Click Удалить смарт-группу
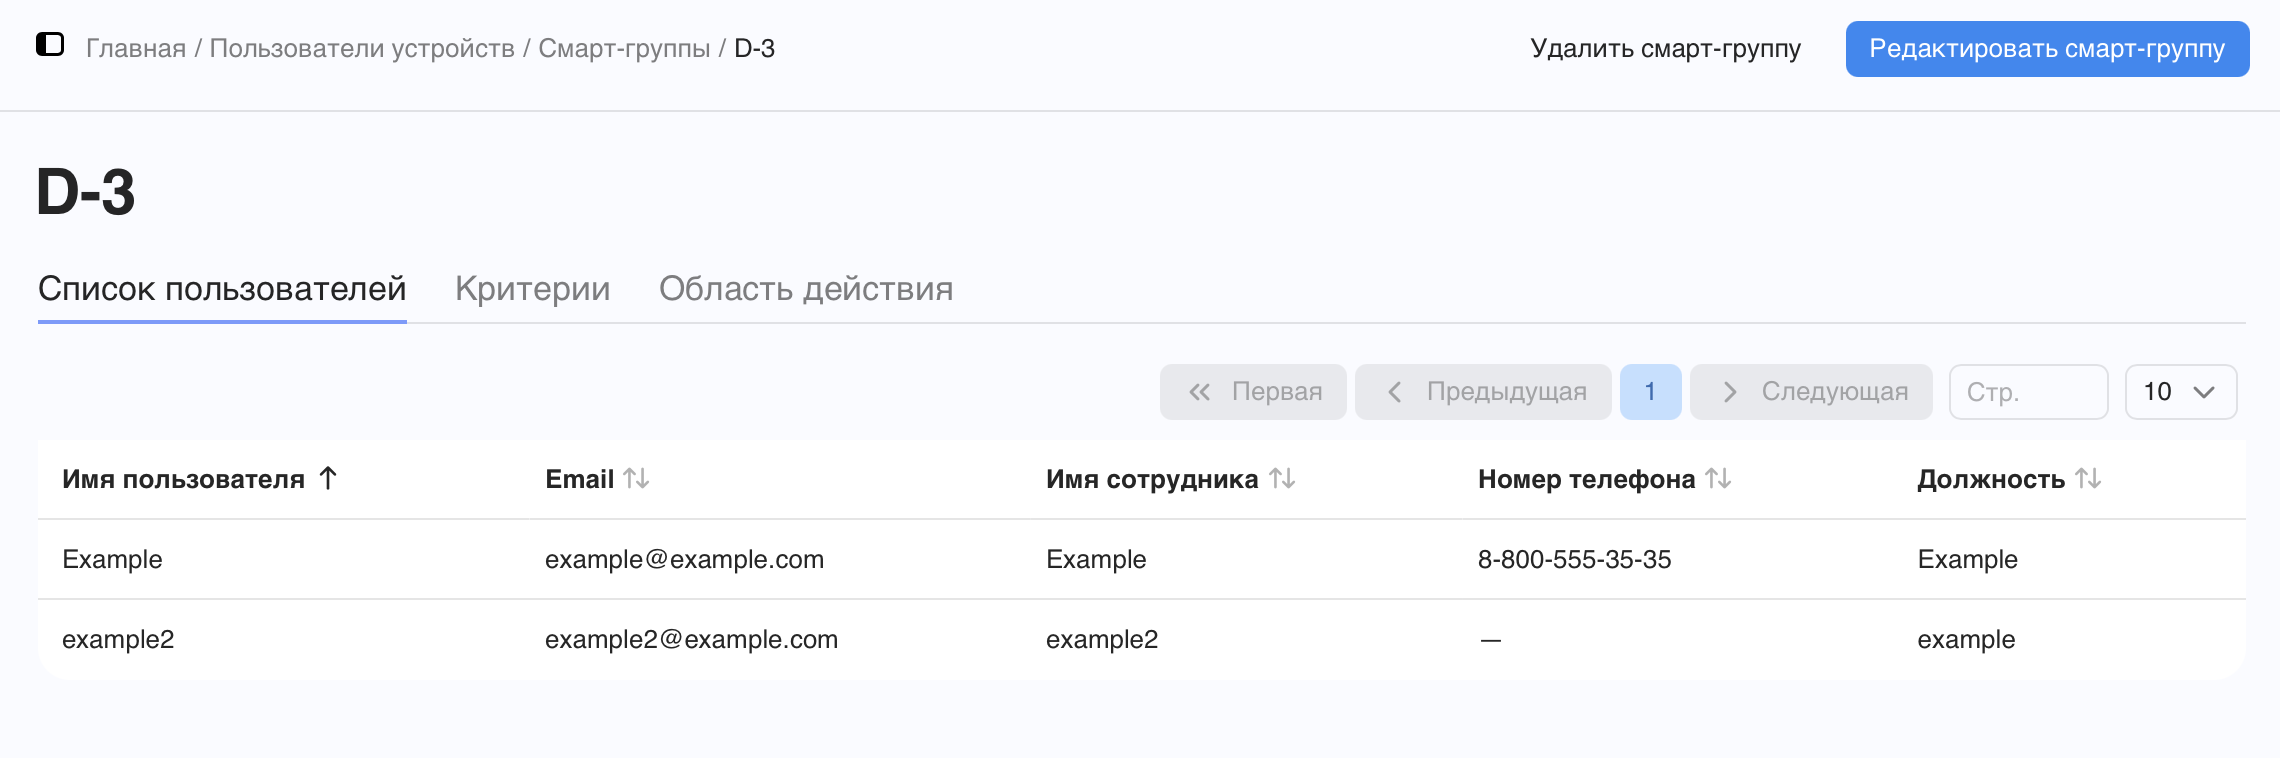Image resolution: width=2280 pixels, height=758 pixels. pyautogui.click(x=1665, y=49)
